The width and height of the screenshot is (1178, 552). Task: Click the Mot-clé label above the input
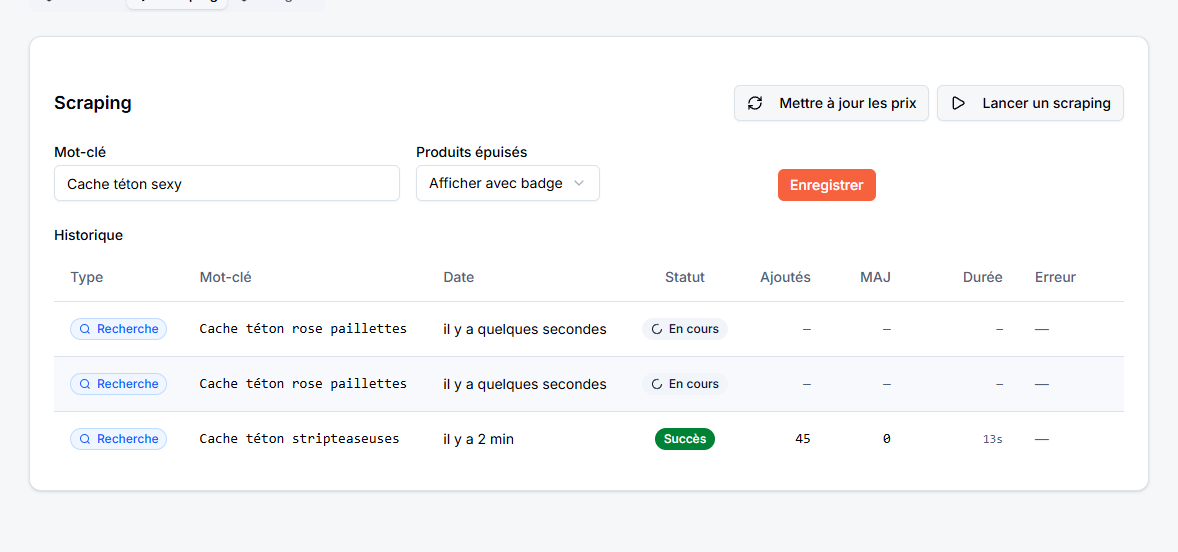80,152
